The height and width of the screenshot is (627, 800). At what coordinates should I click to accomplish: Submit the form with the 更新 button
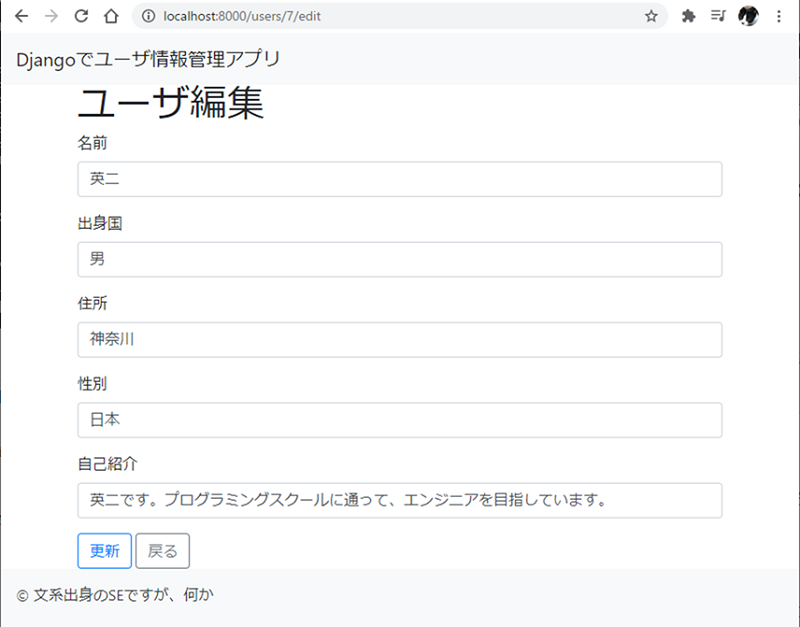tap(105, 551)
